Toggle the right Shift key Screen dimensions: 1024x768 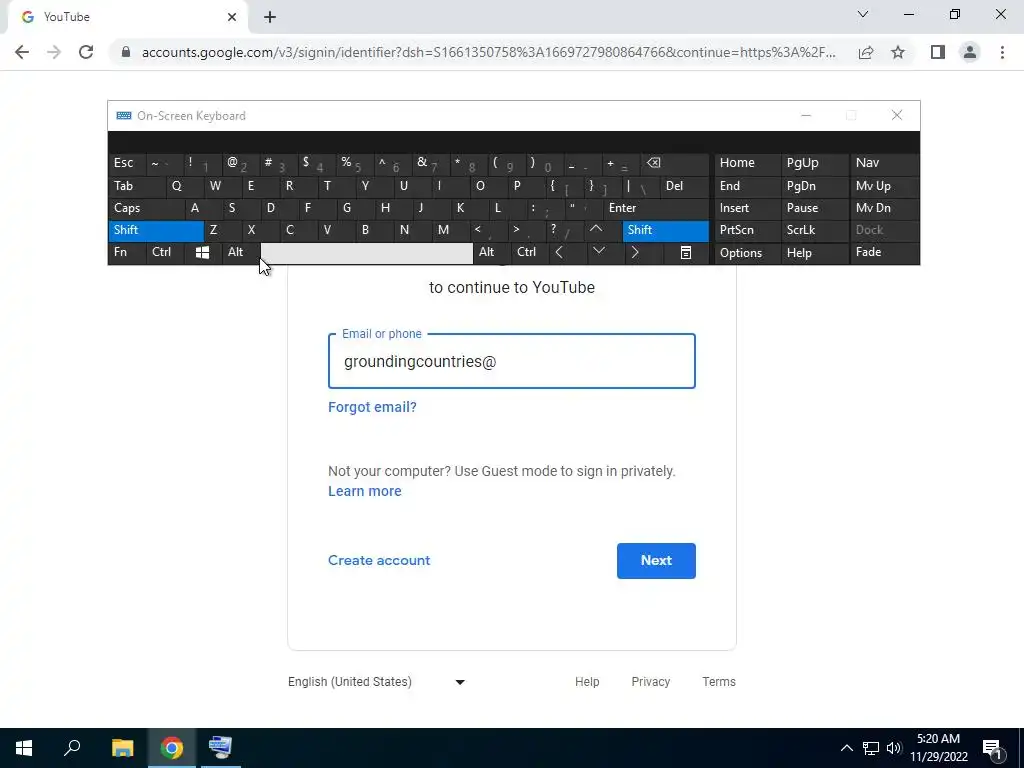[665, 230]
